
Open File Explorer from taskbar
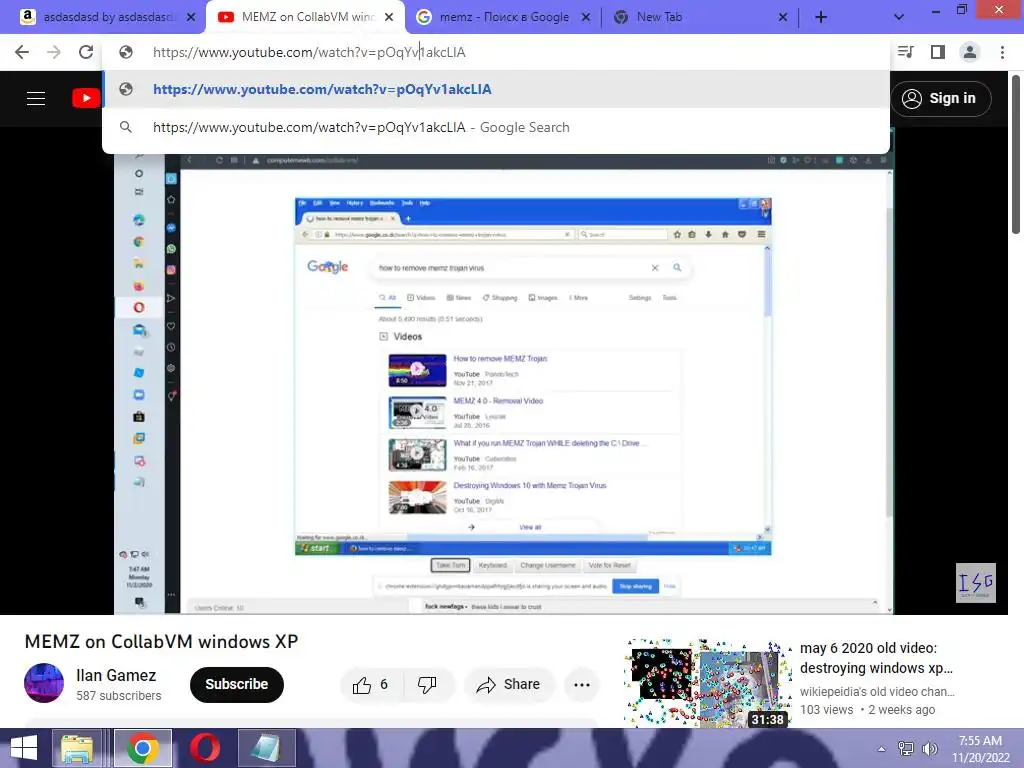77,748
